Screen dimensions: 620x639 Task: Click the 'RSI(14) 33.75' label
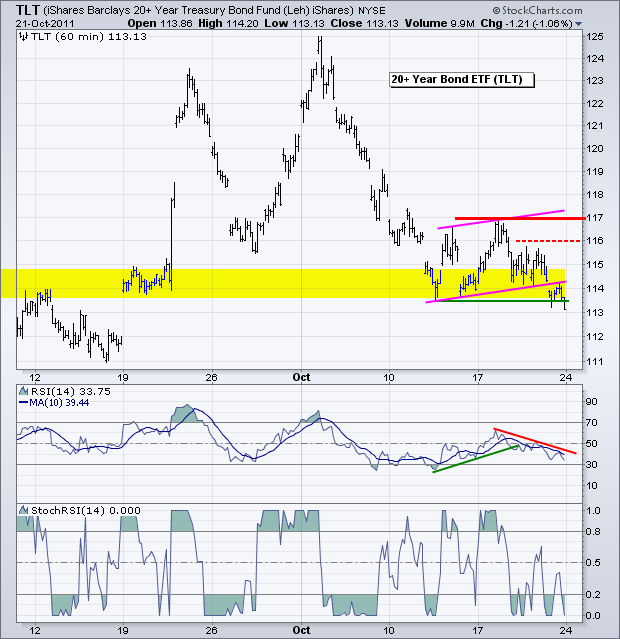(71, 392)
